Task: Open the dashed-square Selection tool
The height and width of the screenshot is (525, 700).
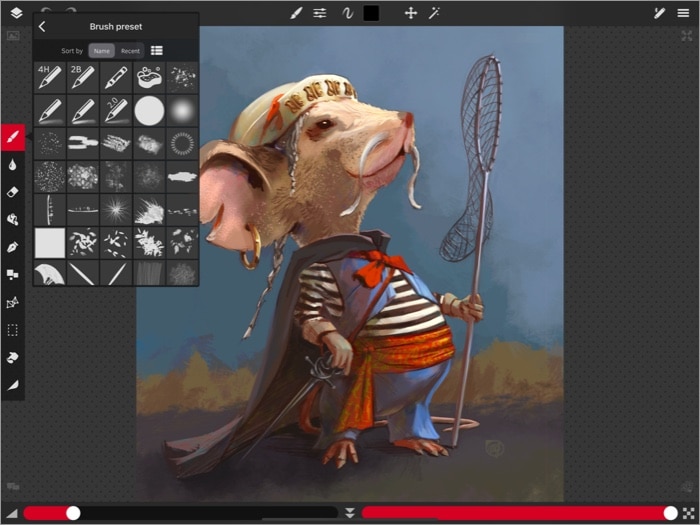Action: pos(13,329)
